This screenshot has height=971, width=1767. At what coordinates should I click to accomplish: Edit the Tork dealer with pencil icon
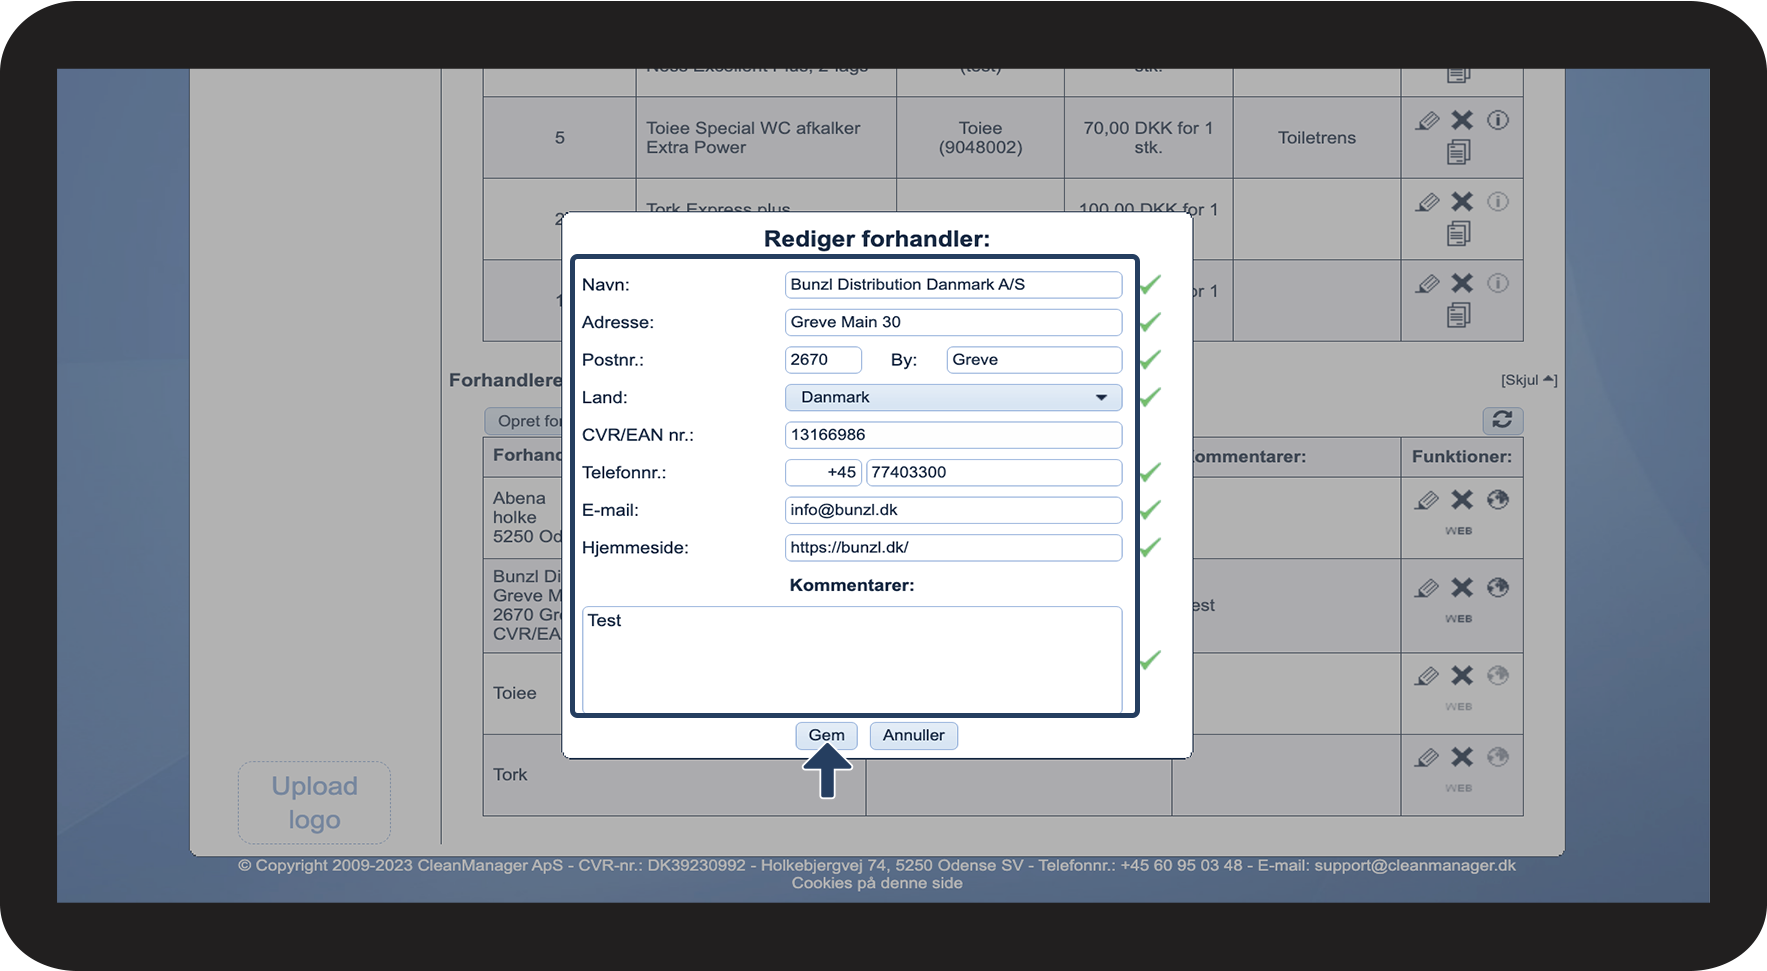1427,758
